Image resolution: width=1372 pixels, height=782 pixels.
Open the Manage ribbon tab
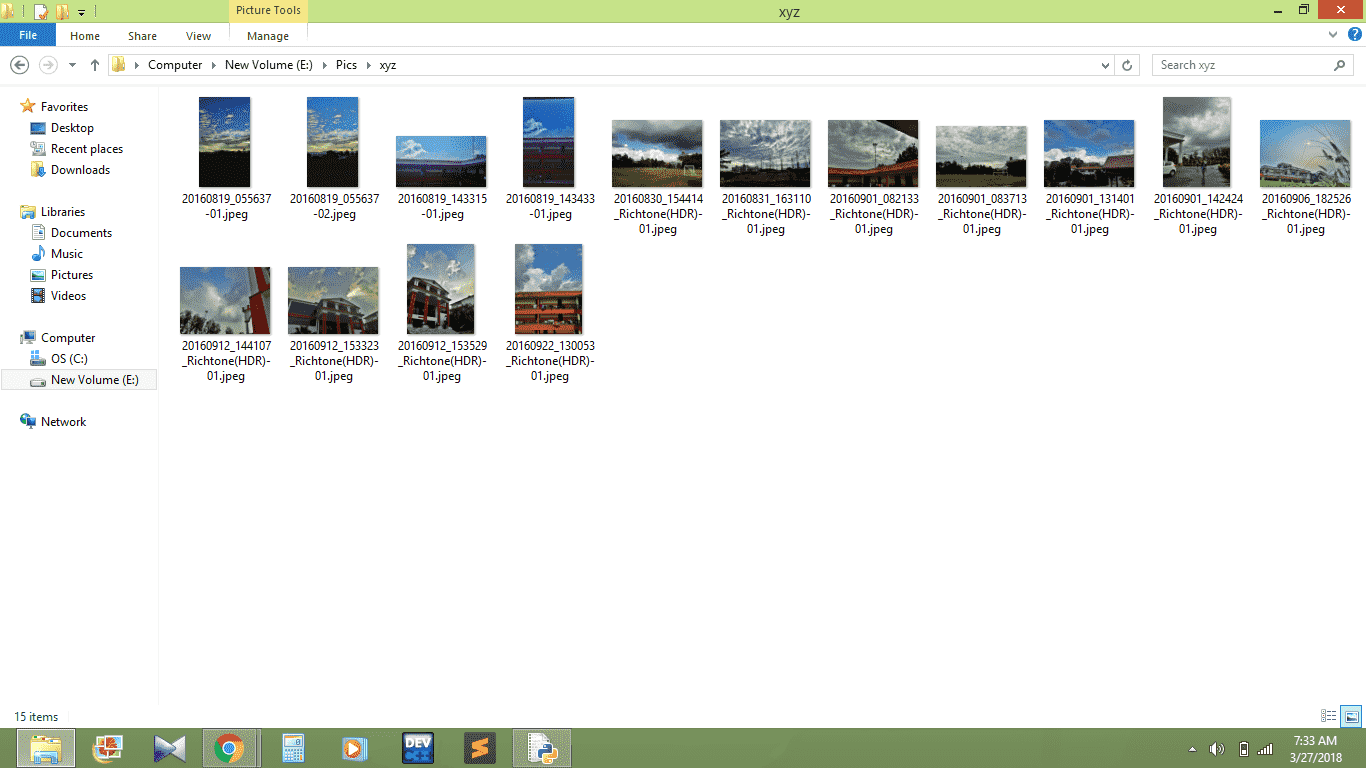pyautogui.click(x=268, y=36)
